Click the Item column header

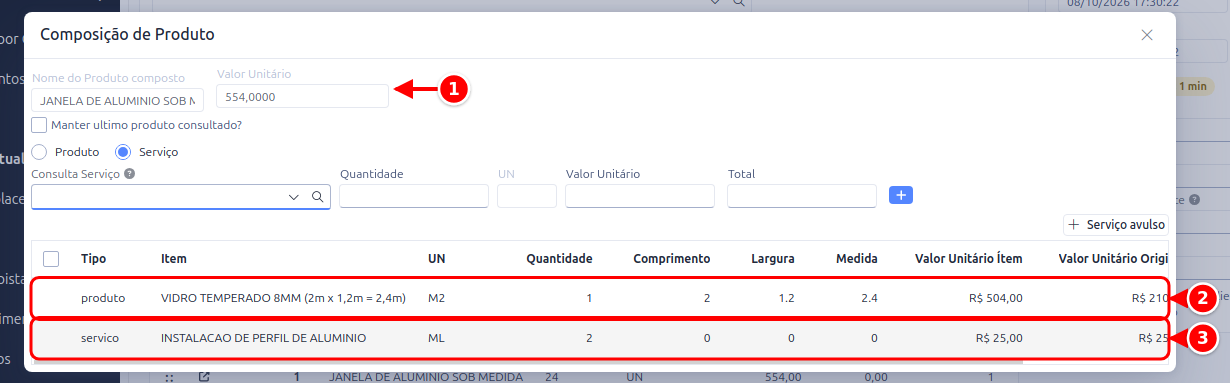(174, 259)
